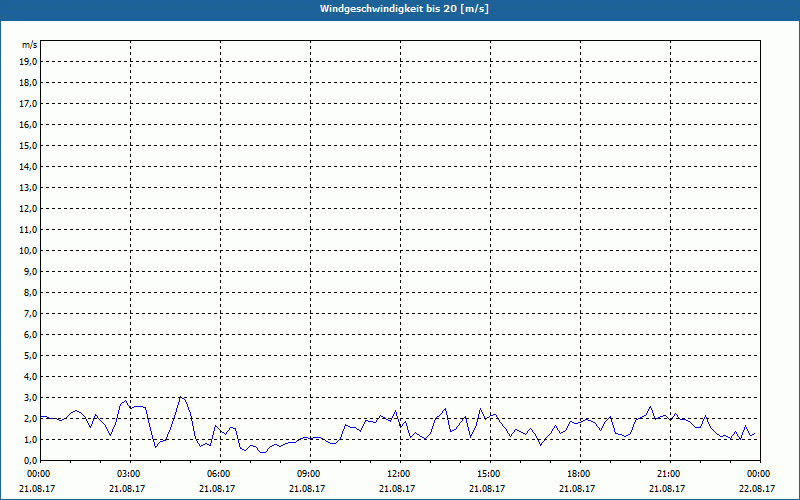Click the '17,0' y-axis value
This screenshot has height=500, width=800.
pyautogui.click(x=28, y=104)
